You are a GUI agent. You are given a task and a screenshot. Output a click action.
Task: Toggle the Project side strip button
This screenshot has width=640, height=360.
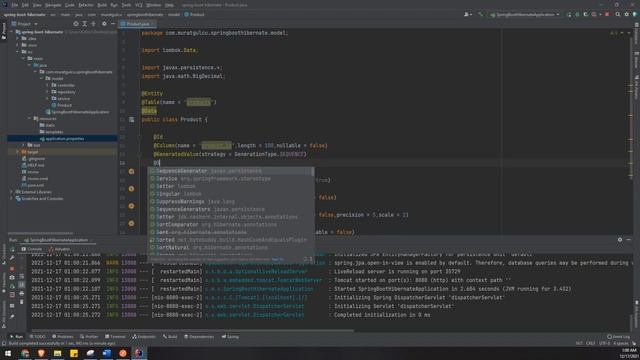click(4, 31)
